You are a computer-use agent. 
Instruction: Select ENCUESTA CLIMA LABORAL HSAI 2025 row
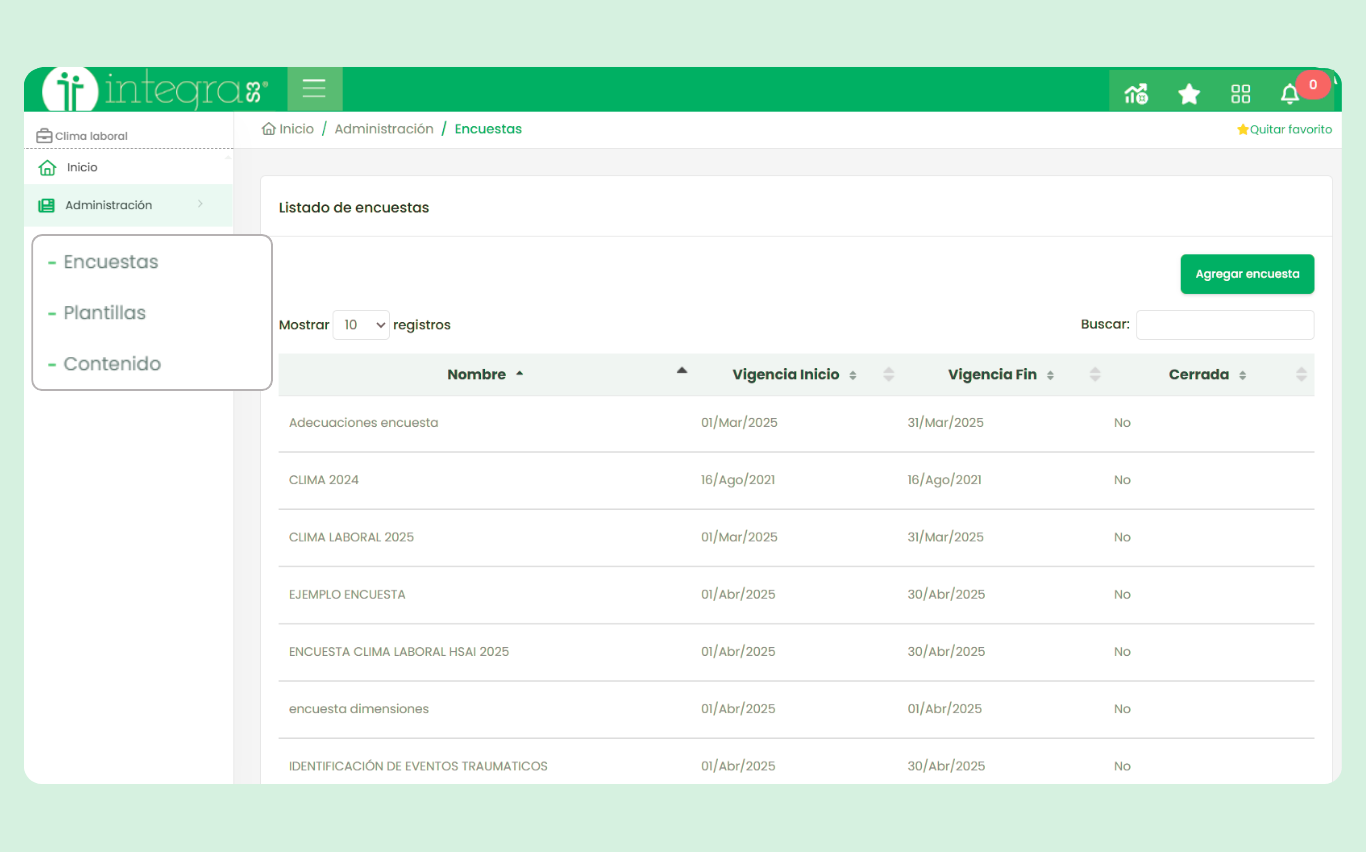(x=399, y=652)
